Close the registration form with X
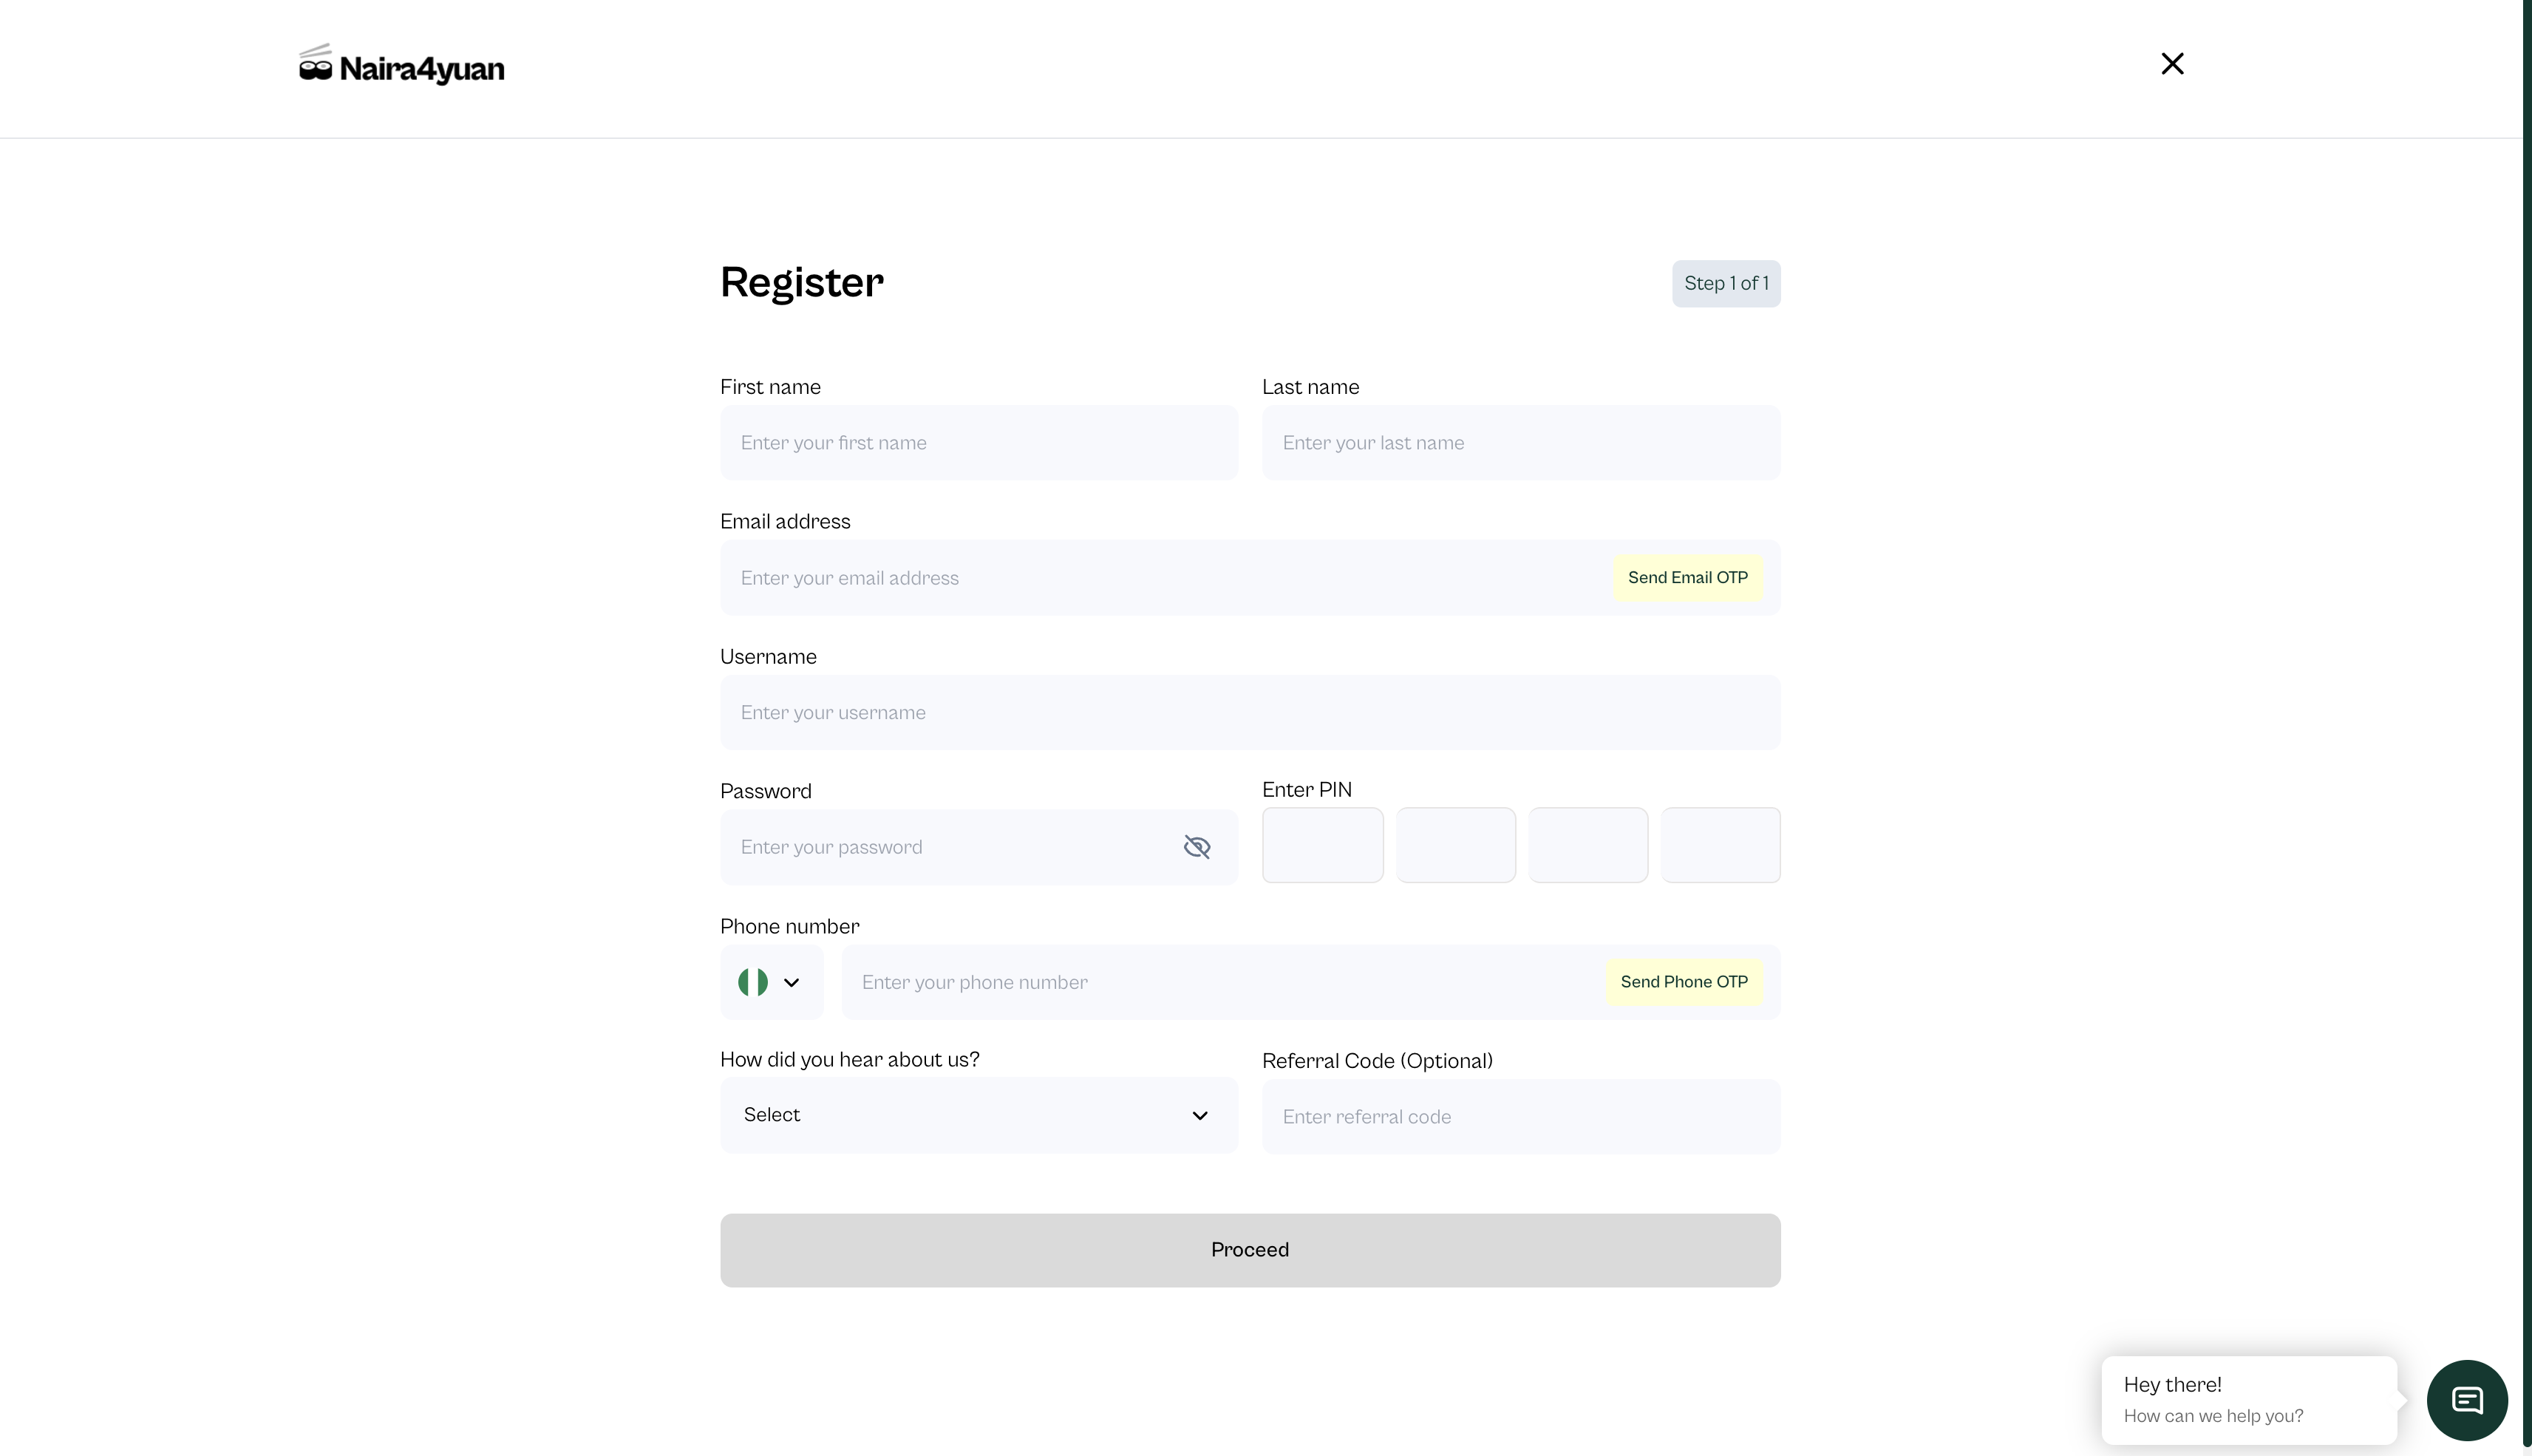 [x=2171, y=64]
